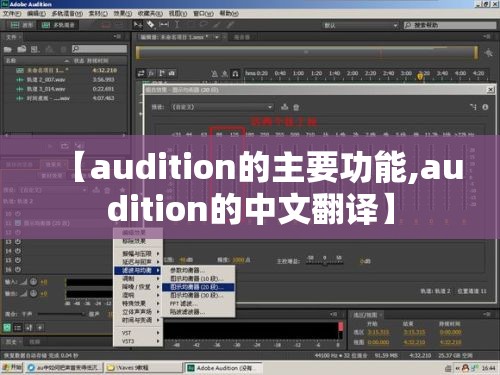This screenshot has height=375, width=500.
Task: Expand the VST3 submenu in the context menu
Action: (x=138, y=341)
